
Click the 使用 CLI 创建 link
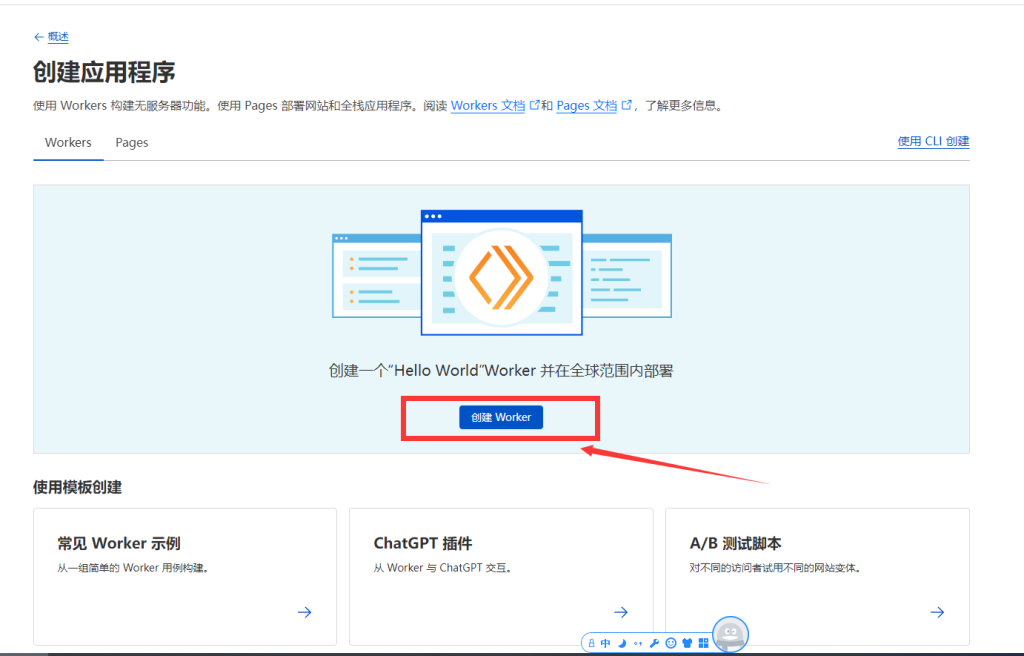coord(932,140)
